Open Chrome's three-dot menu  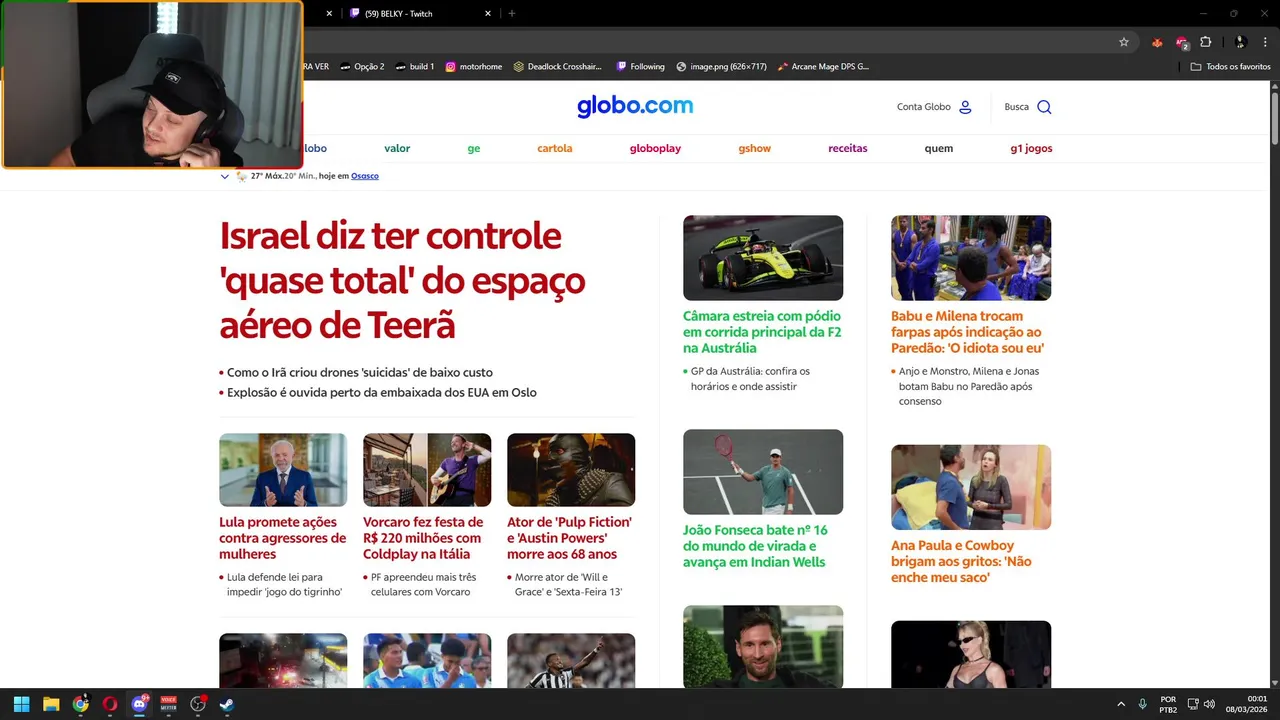point(1266,42)
